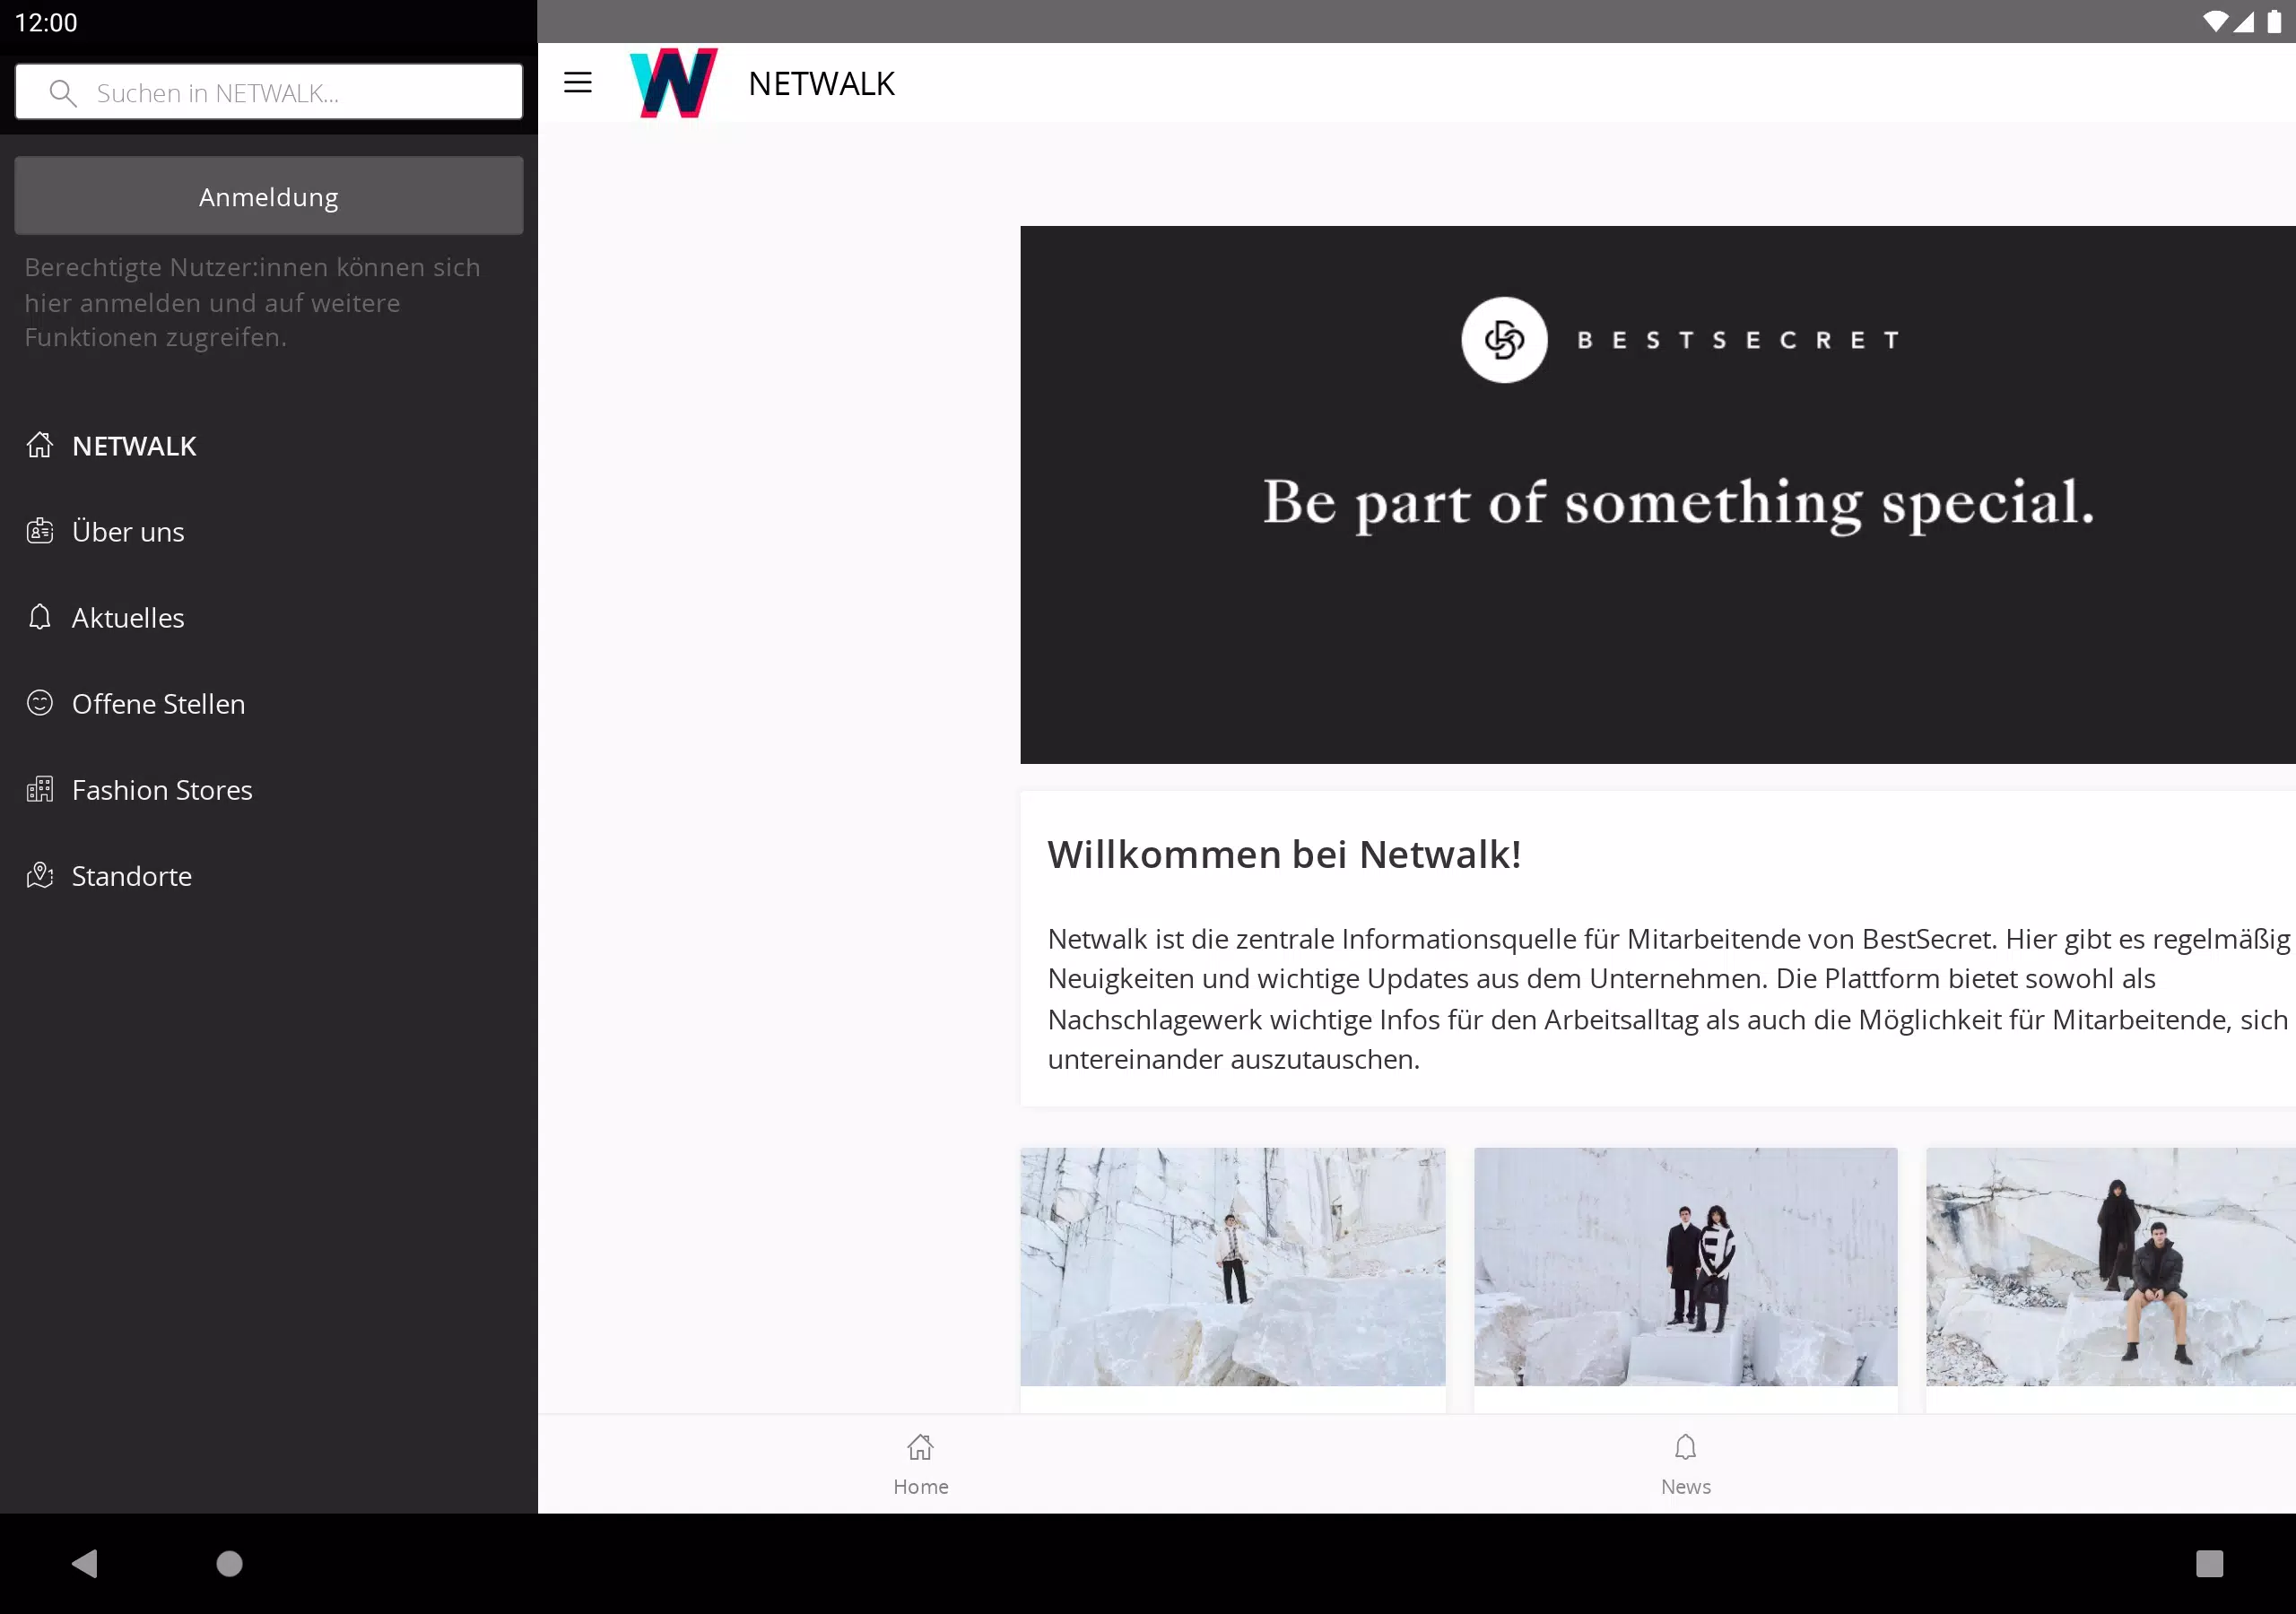Screen dimensions: 2296x1614
Task: Open the thumbnail with couple standing
Action: [x=1685, y=1267]
